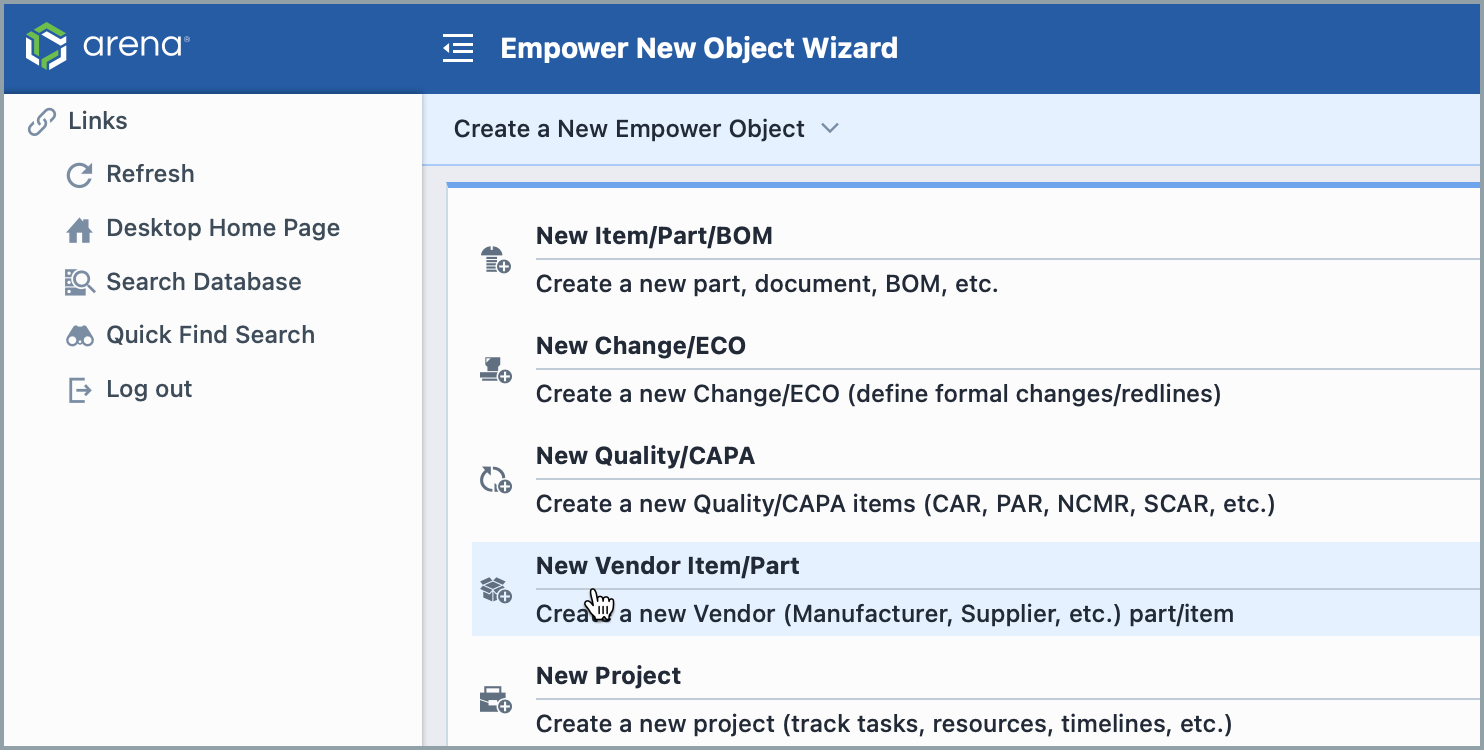Image resolution: width=1484 pixels, height=750 pixels.
Task: Choose New Quality/CAPA from the object list
Action: 644,455
